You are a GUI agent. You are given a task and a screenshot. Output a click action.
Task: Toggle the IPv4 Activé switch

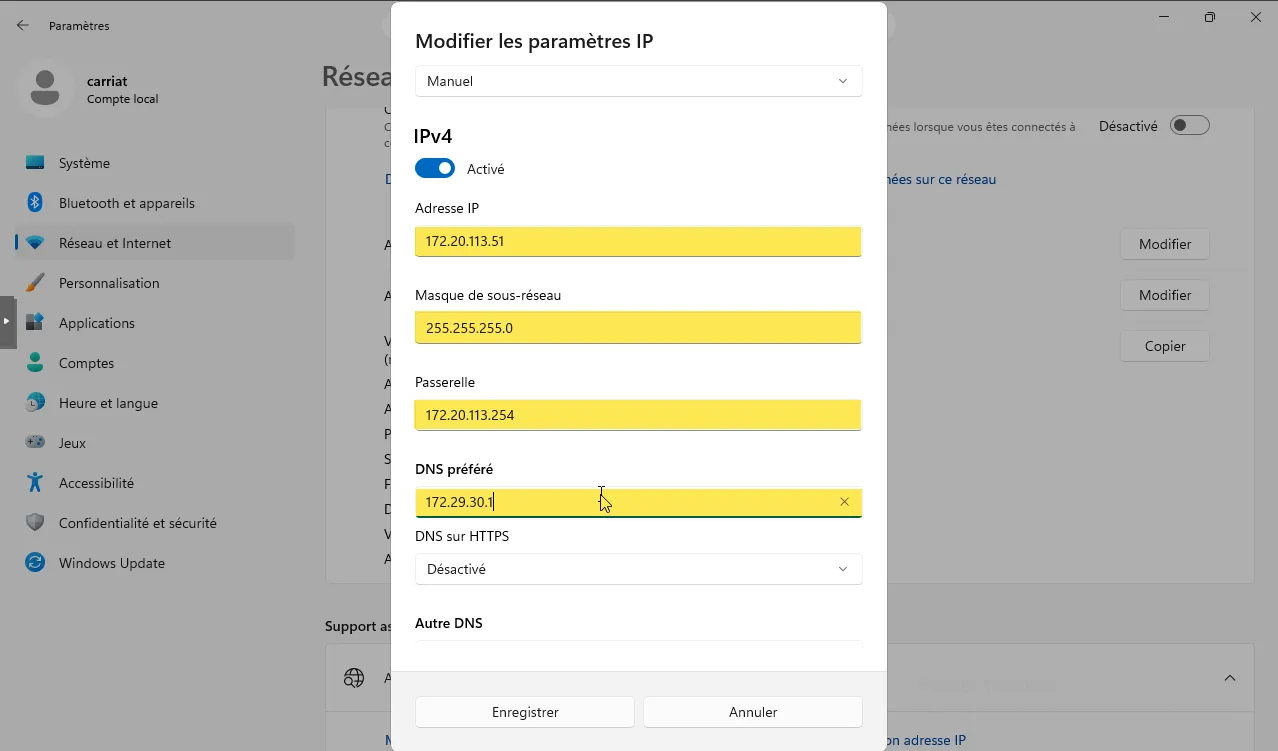[435, 169]
